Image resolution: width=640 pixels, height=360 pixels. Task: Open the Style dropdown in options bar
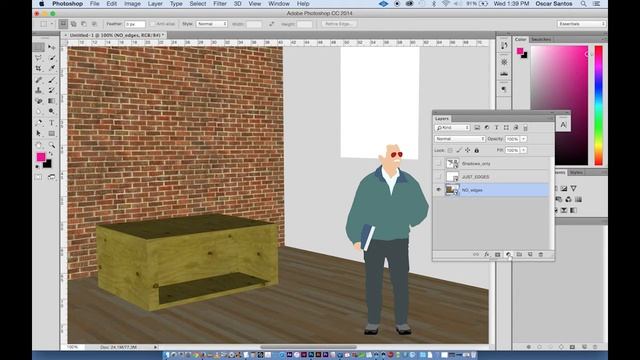211,24
